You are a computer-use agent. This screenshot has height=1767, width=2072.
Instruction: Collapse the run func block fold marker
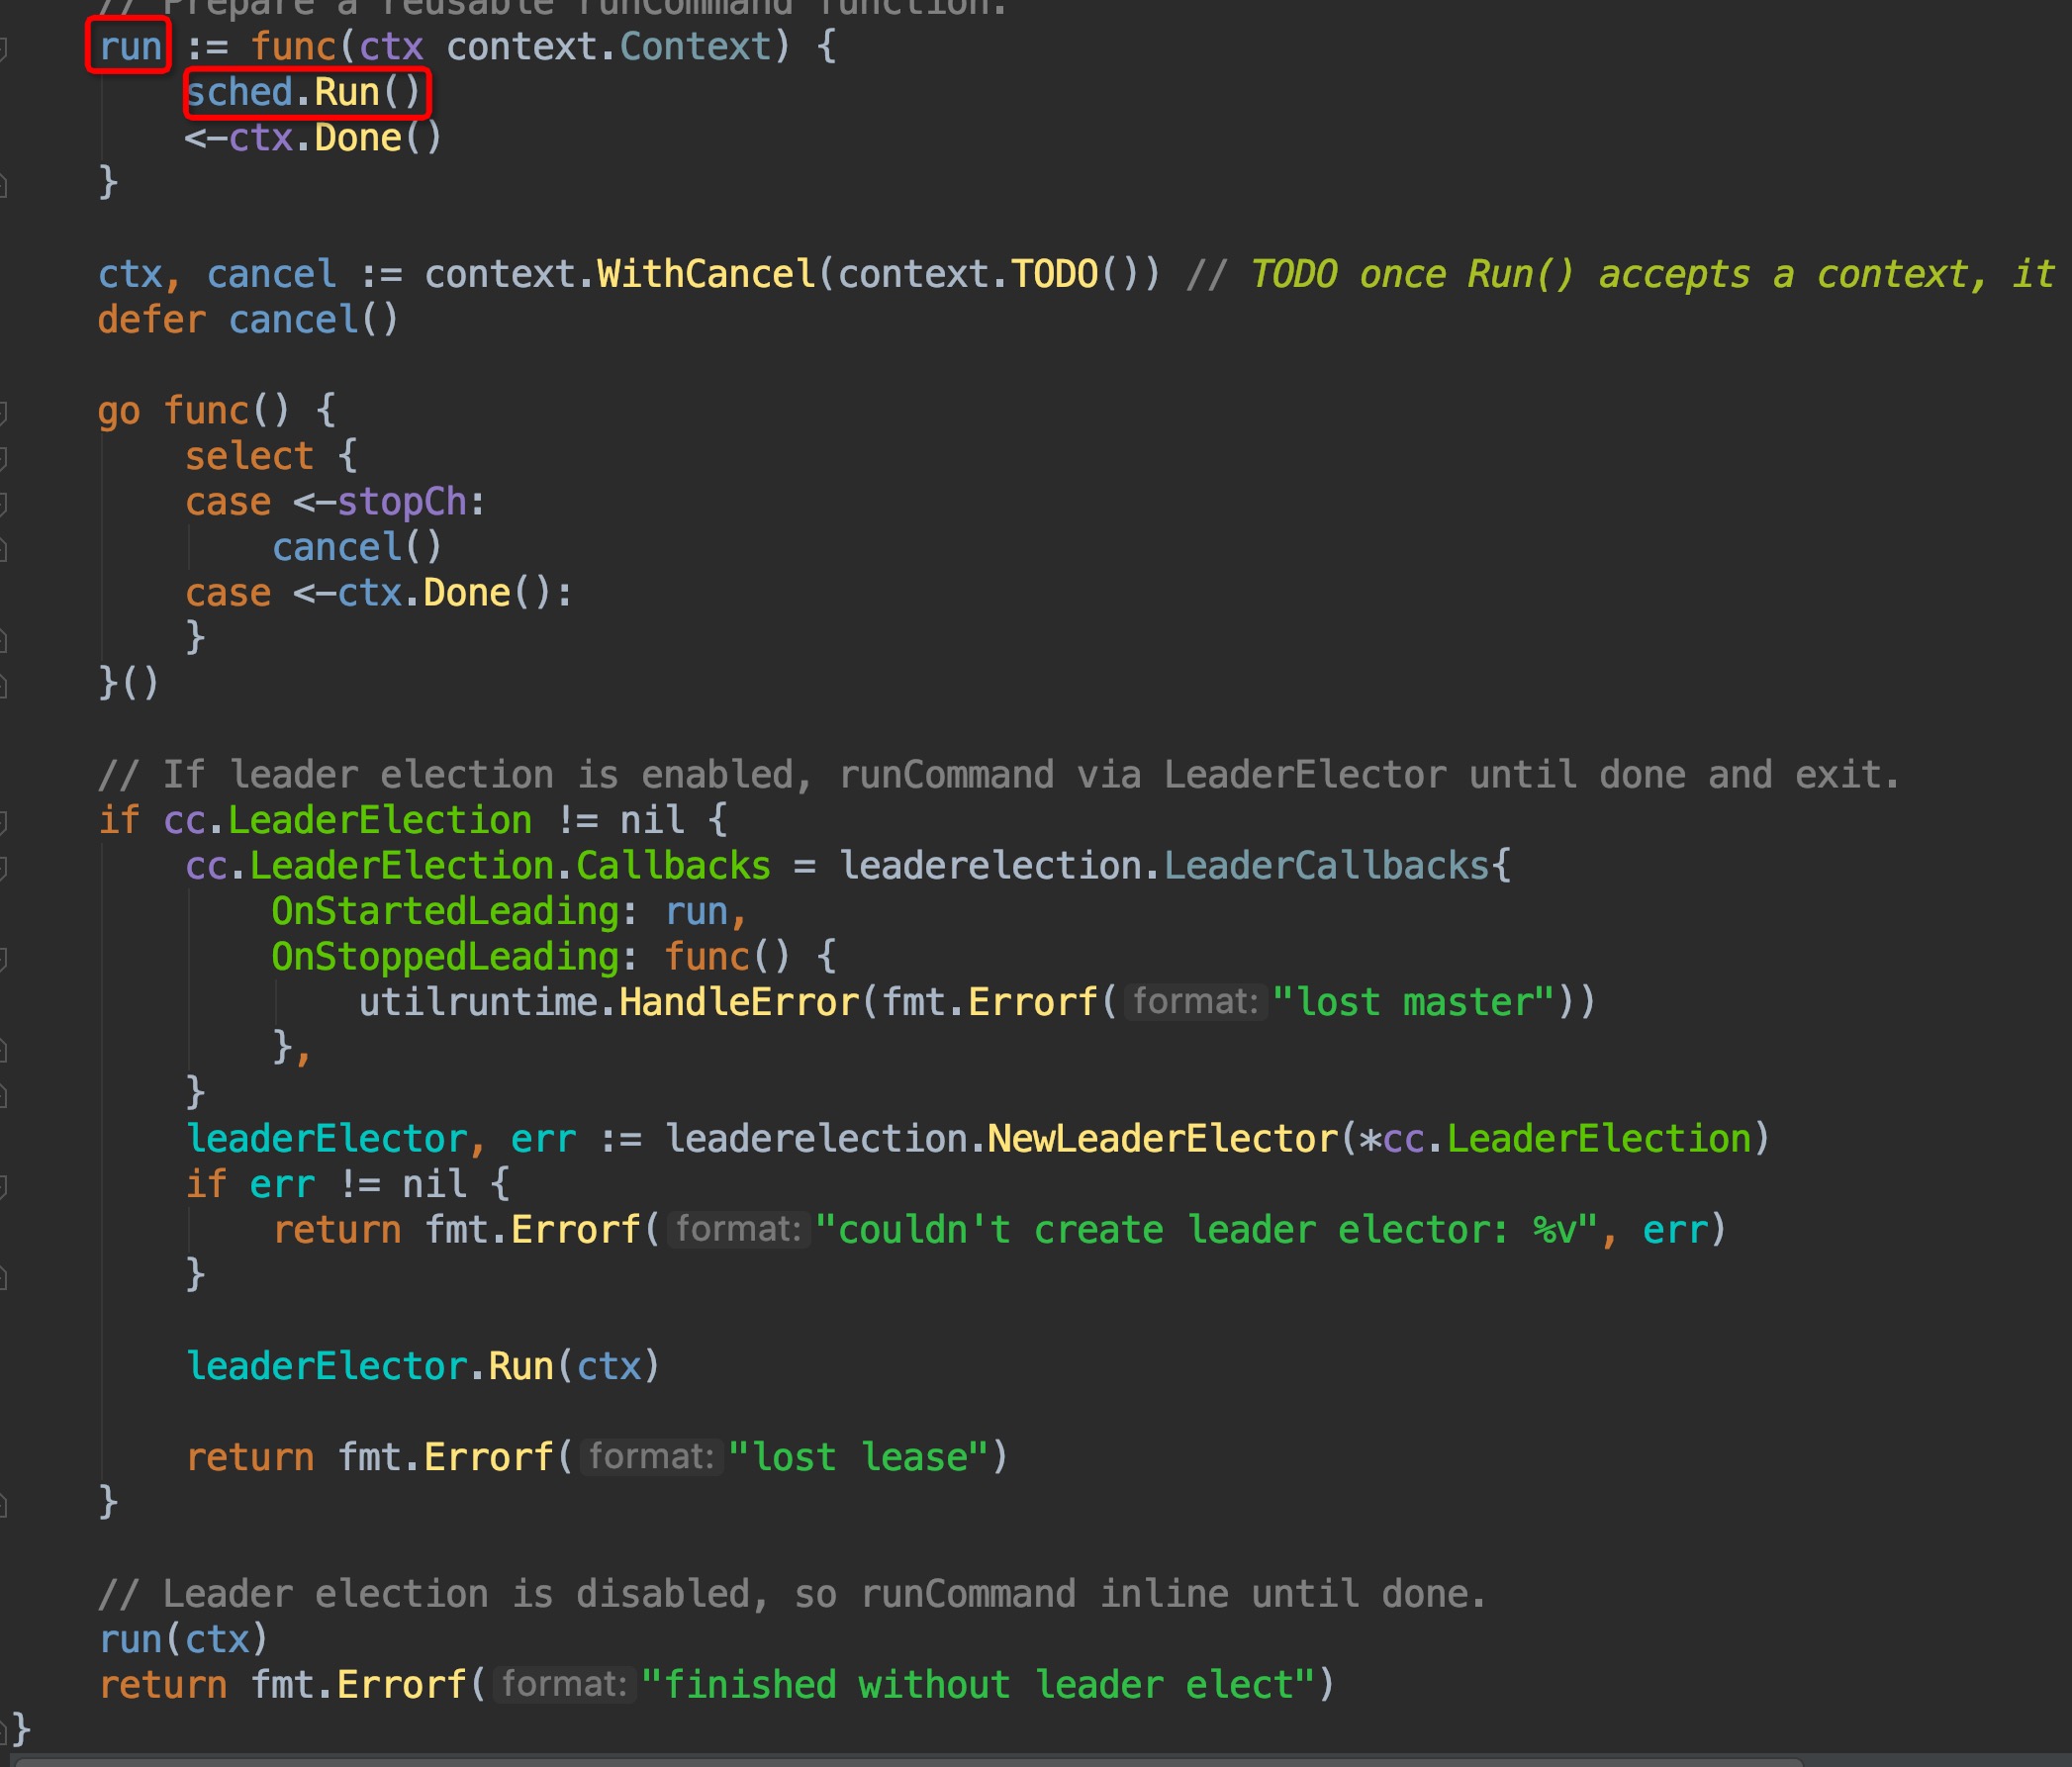[x=4, y=47]
